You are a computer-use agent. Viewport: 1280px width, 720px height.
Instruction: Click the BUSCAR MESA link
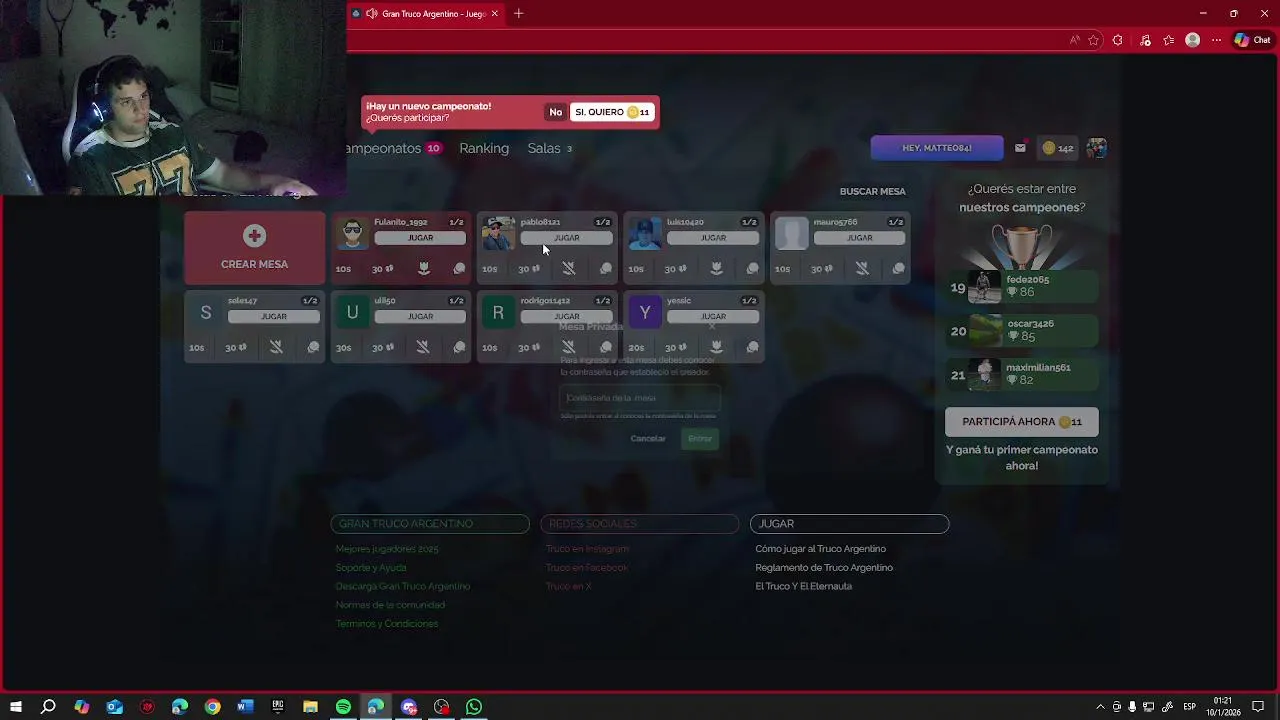872,191
